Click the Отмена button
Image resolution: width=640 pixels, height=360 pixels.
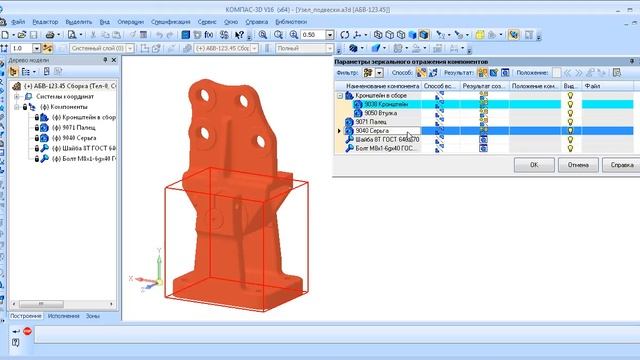(x=578, y=165)
